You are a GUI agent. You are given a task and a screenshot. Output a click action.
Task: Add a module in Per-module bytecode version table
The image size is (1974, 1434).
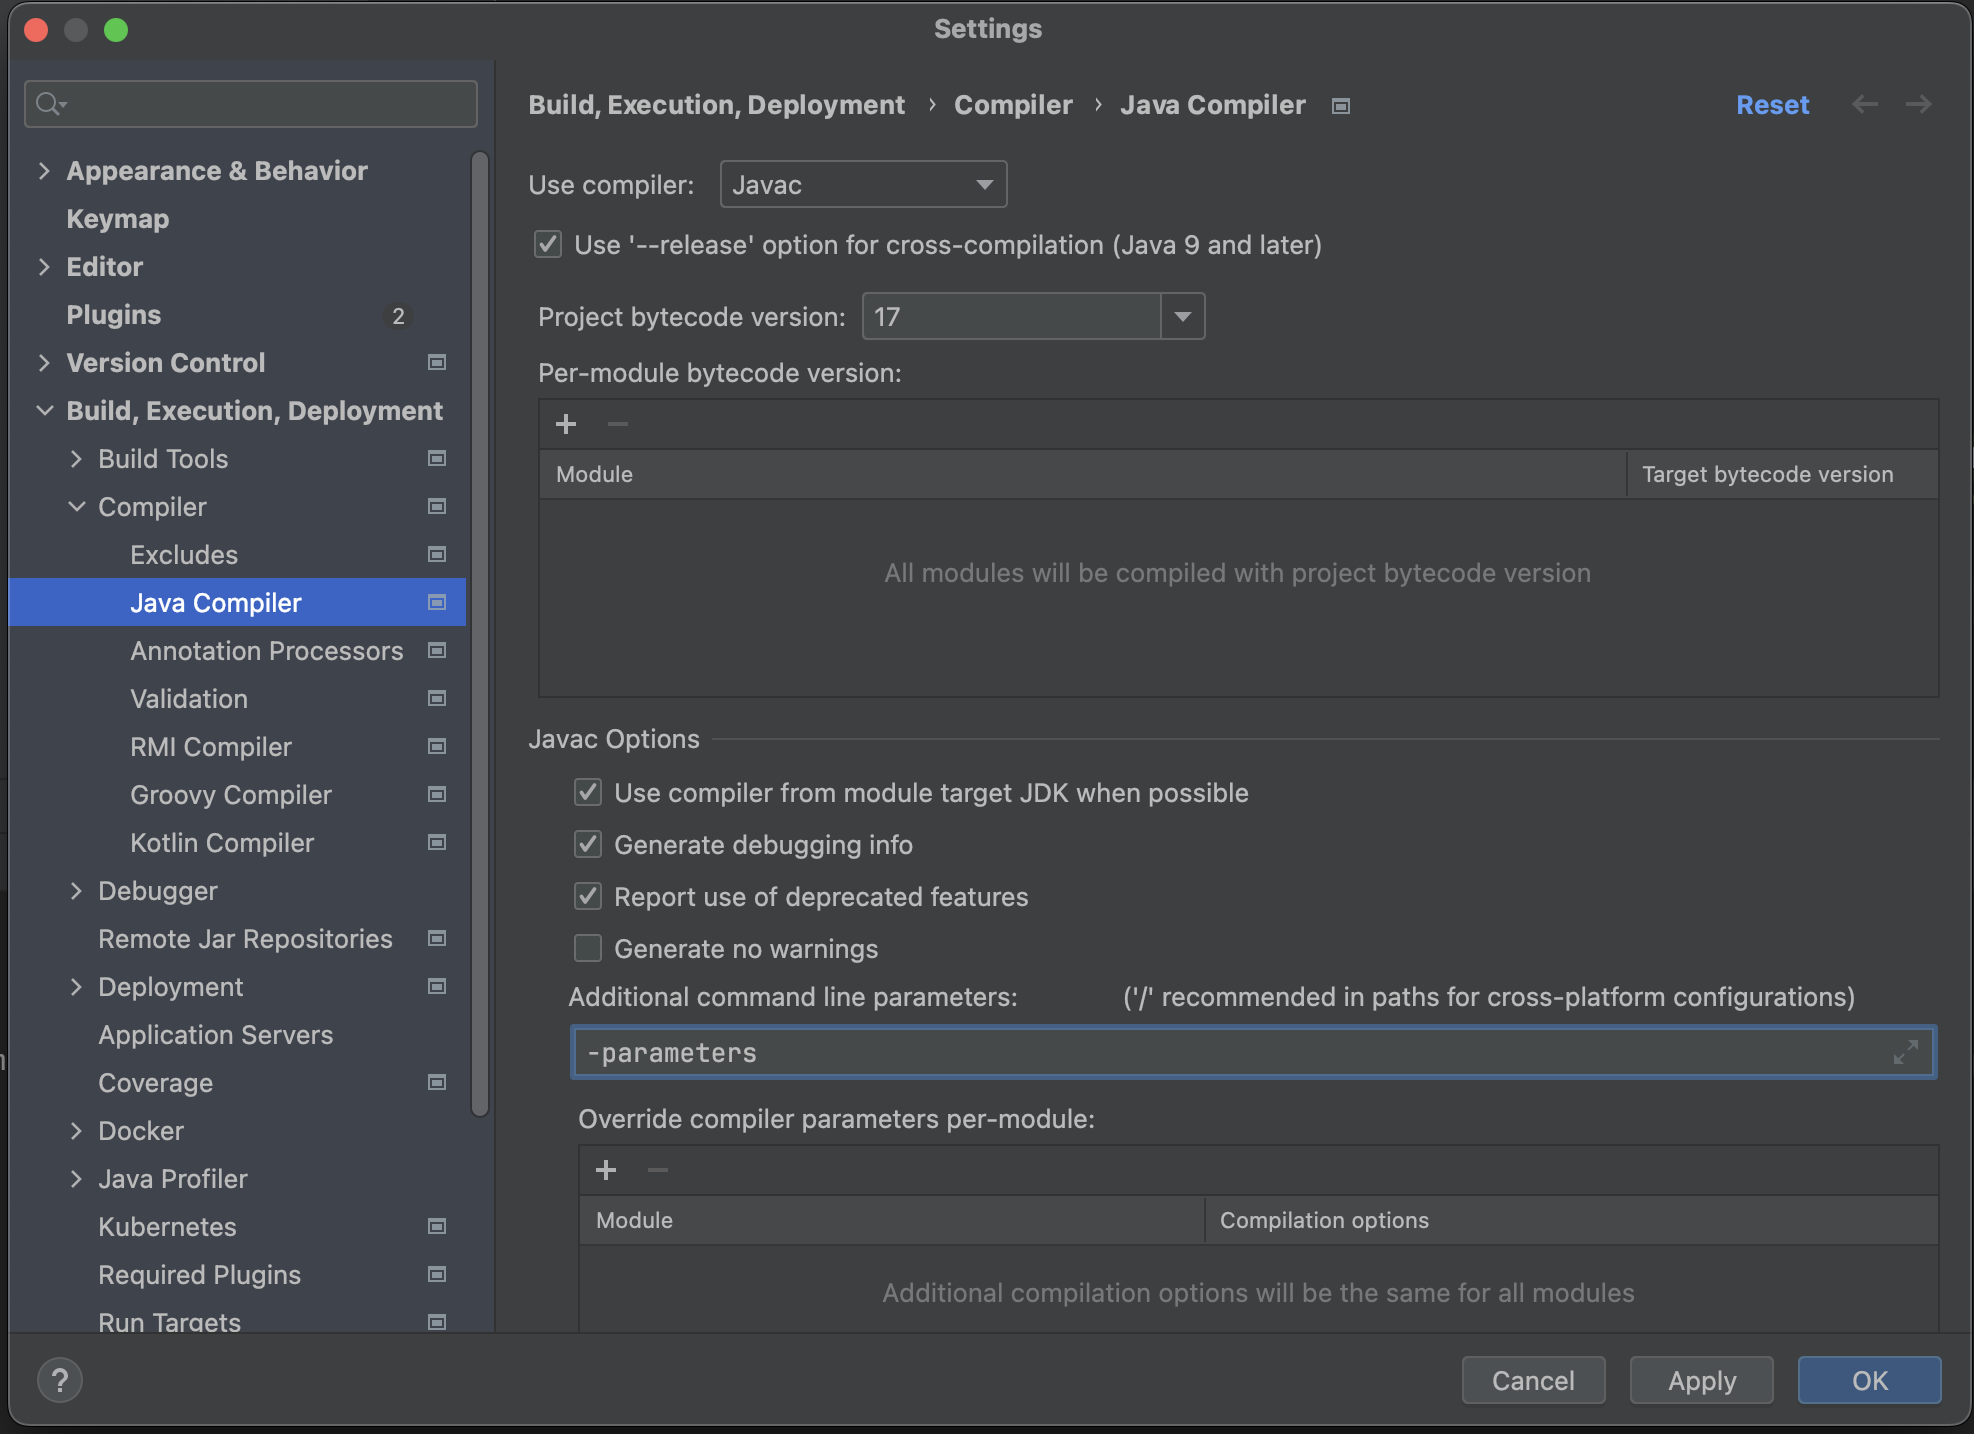(566, 424)
